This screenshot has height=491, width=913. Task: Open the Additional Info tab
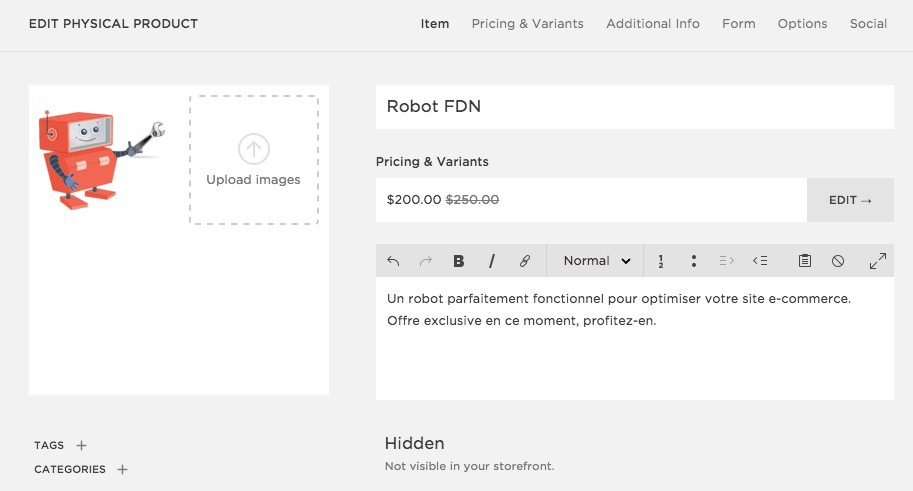coord(652,24)
